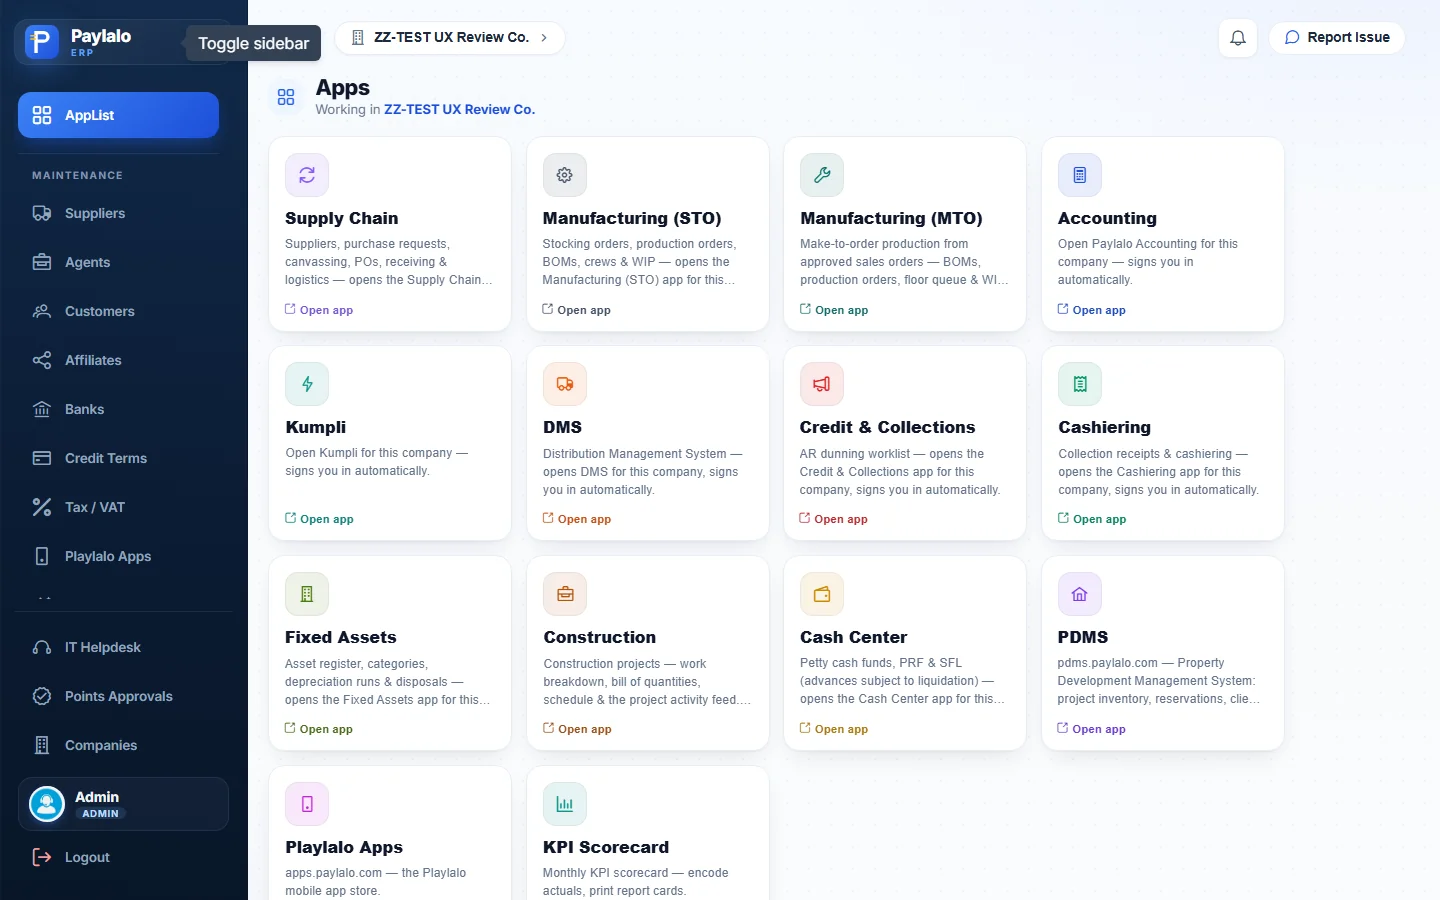Click the Paylalo ERP logo icon

(x=41, y=42)
